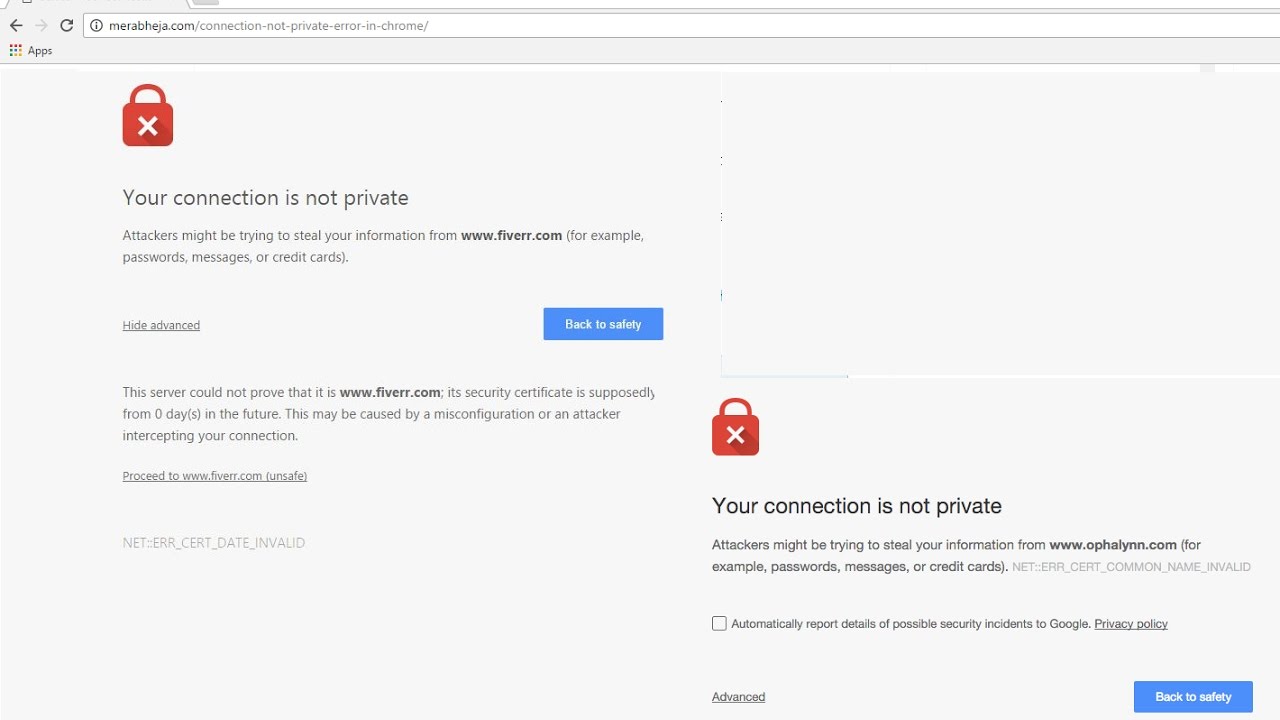Click the browser forward arrow

point(41,26)
